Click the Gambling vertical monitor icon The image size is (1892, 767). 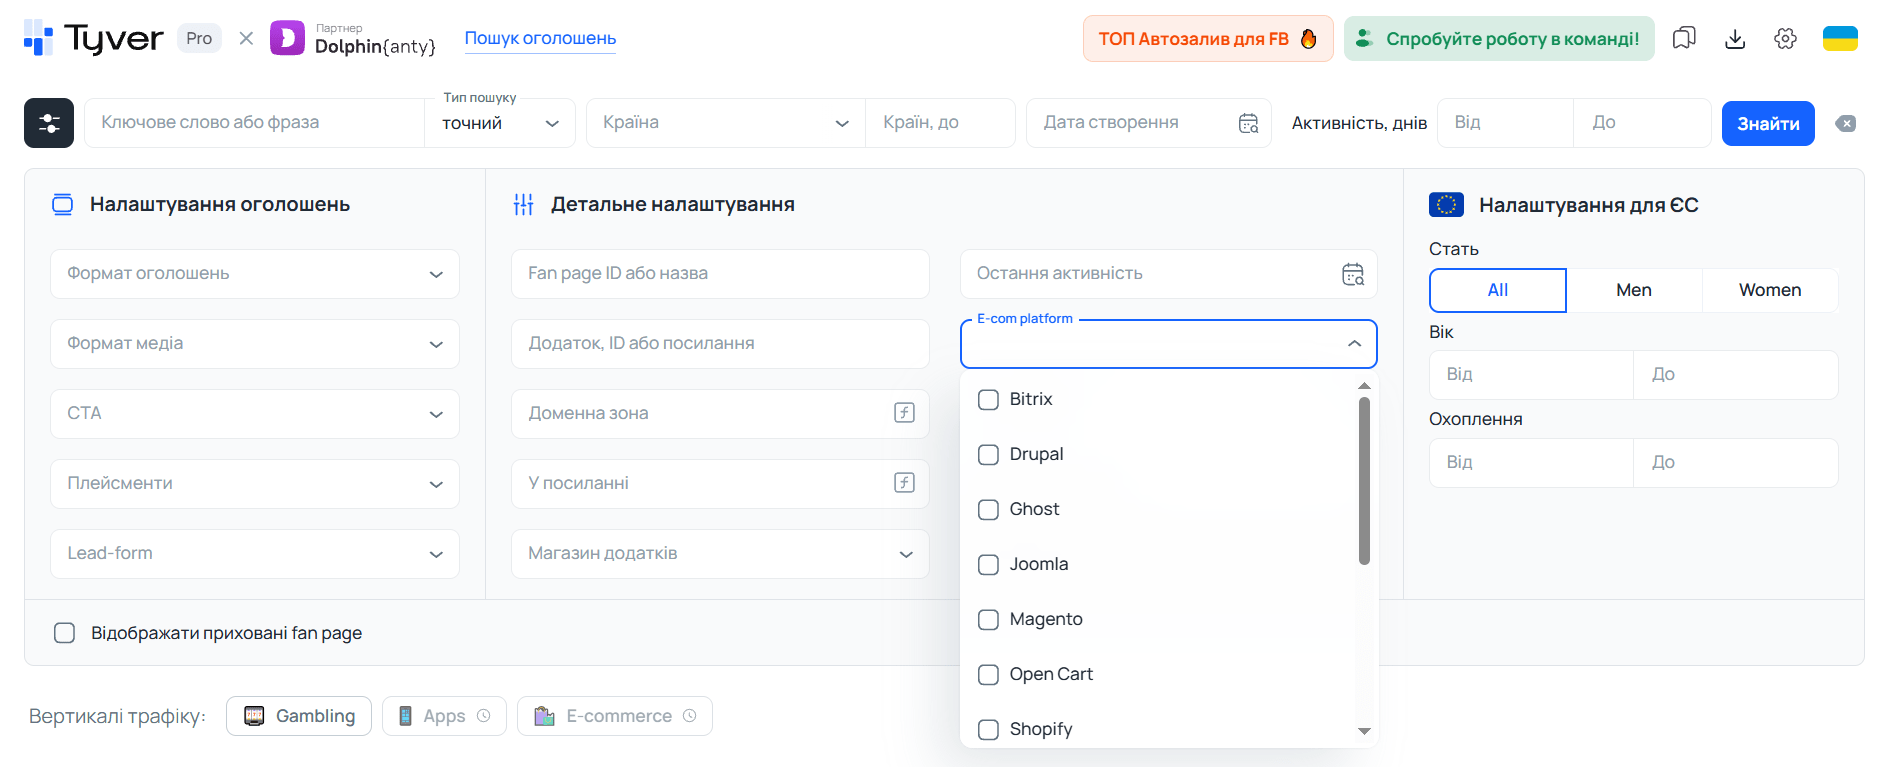click(x=254, y=716)
